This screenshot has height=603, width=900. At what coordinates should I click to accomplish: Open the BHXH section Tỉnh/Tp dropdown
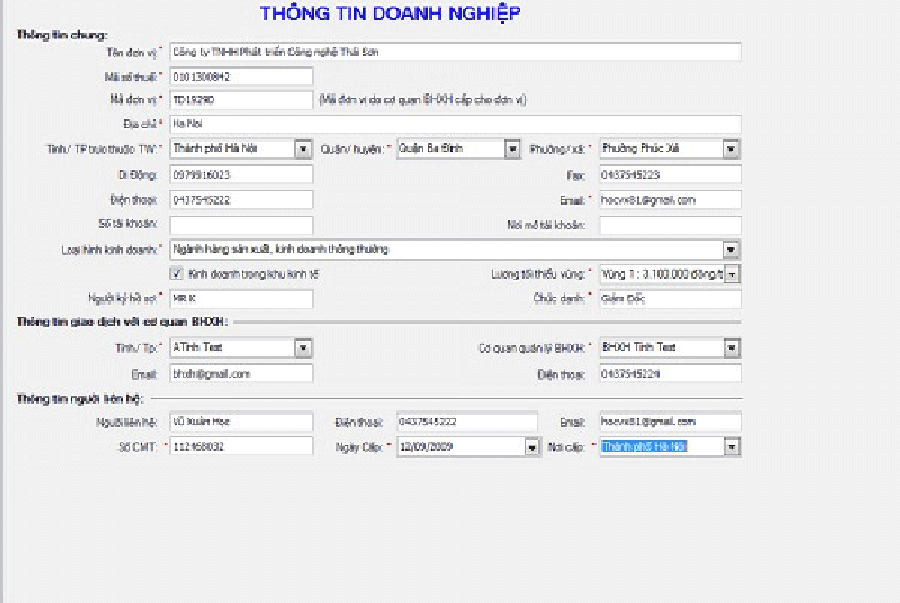click(x=303, y=348)
